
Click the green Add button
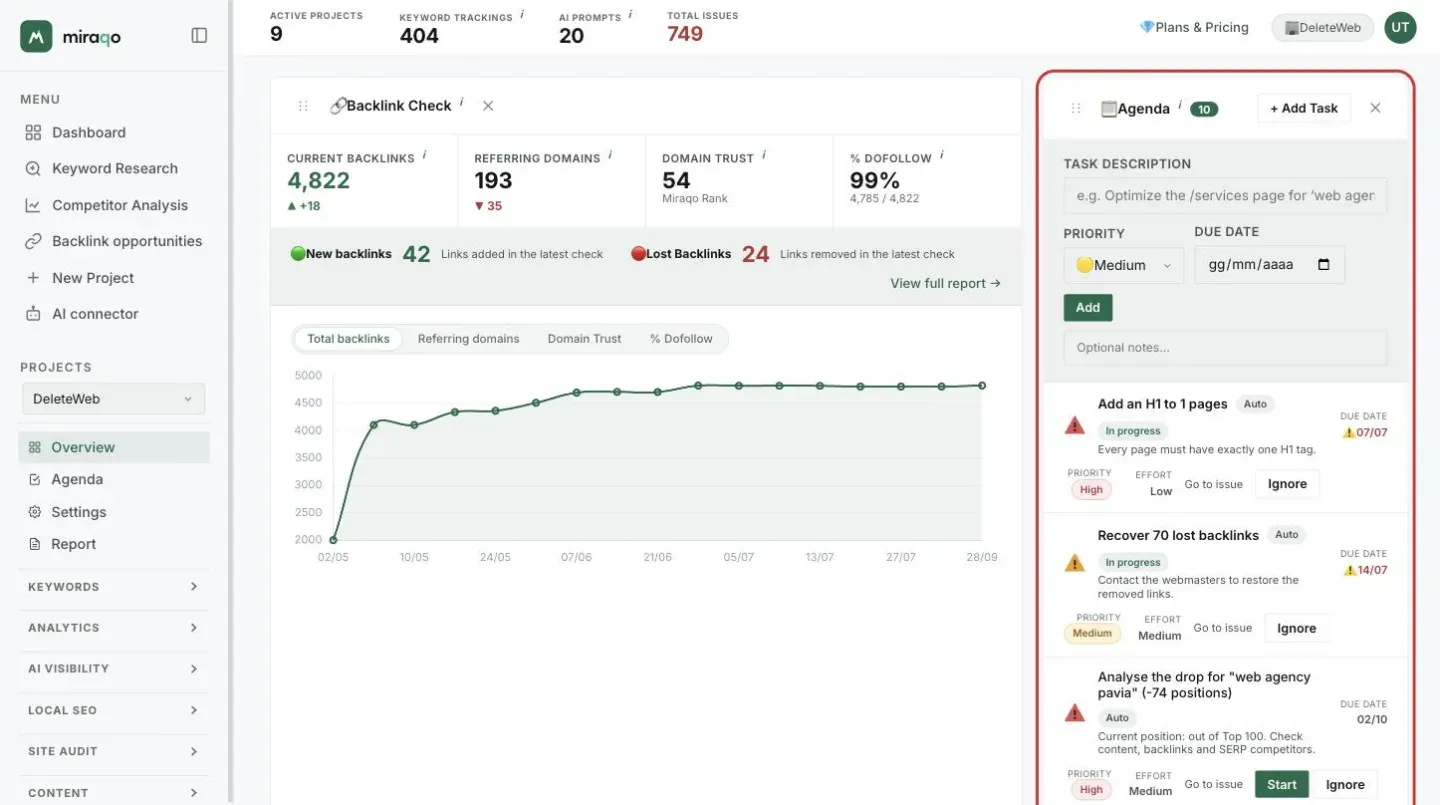coord(1088,308)
